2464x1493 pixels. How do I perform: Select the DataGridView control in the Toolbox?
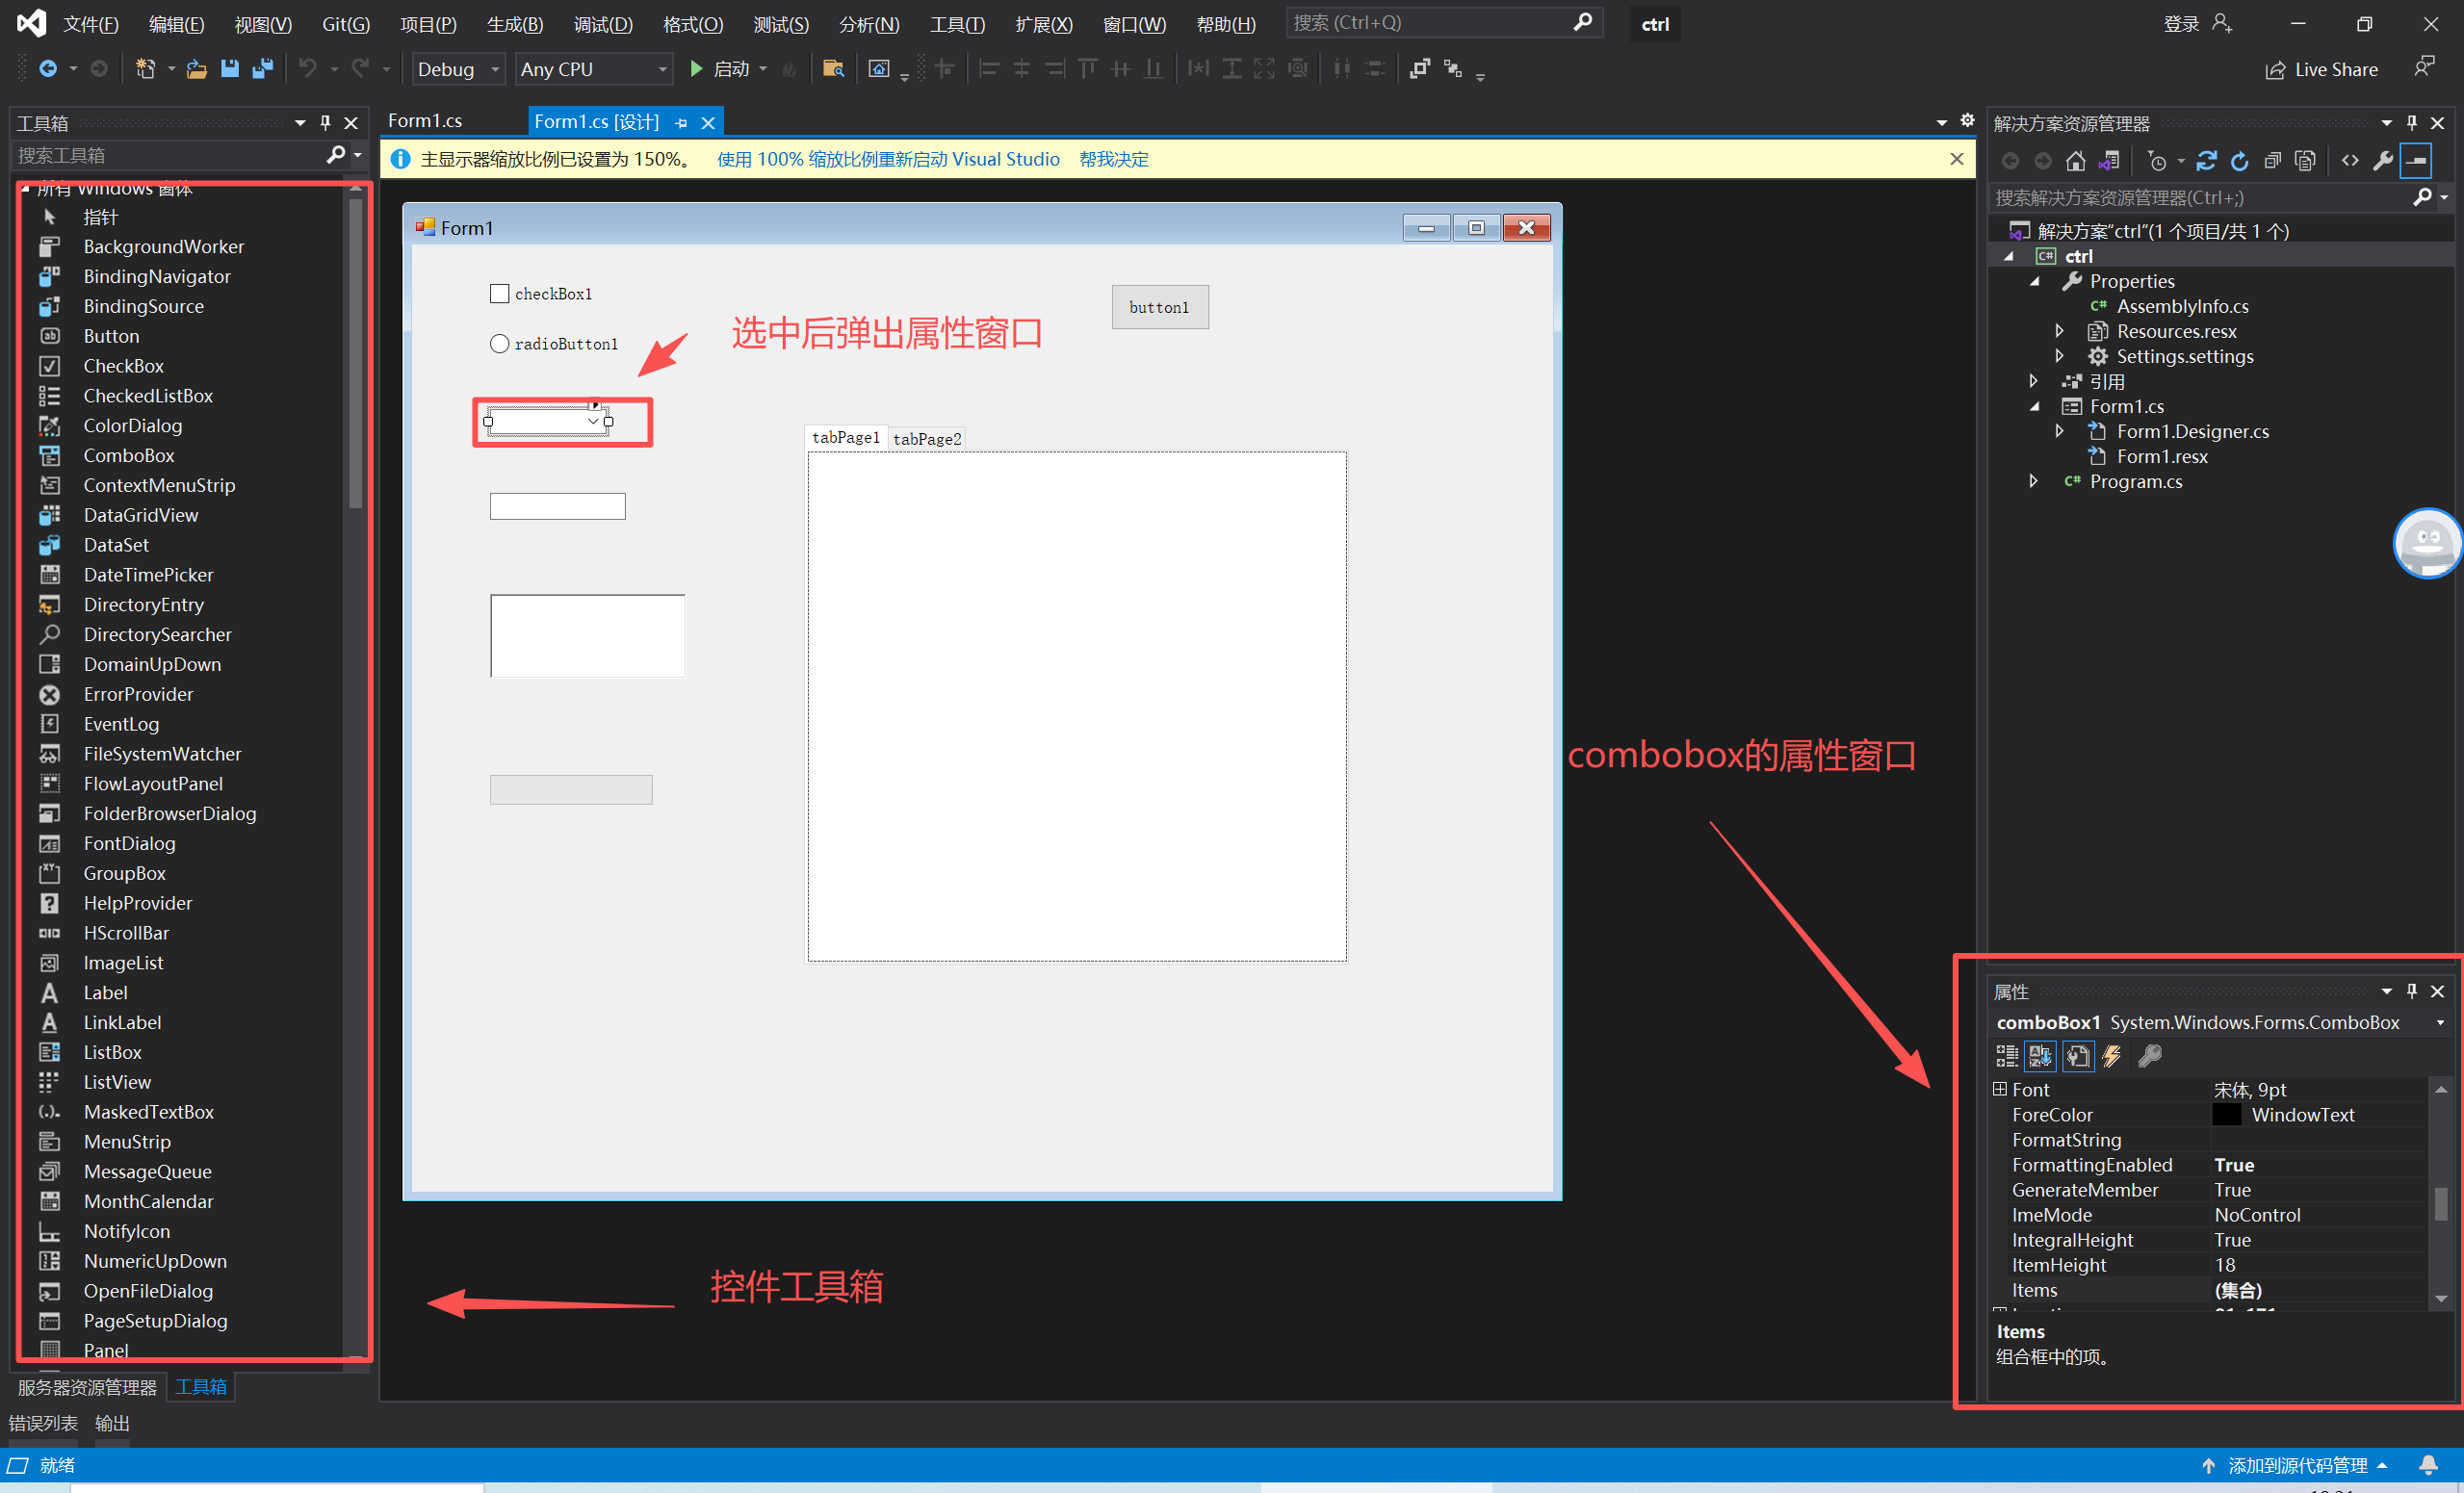[x=141, y=515]
